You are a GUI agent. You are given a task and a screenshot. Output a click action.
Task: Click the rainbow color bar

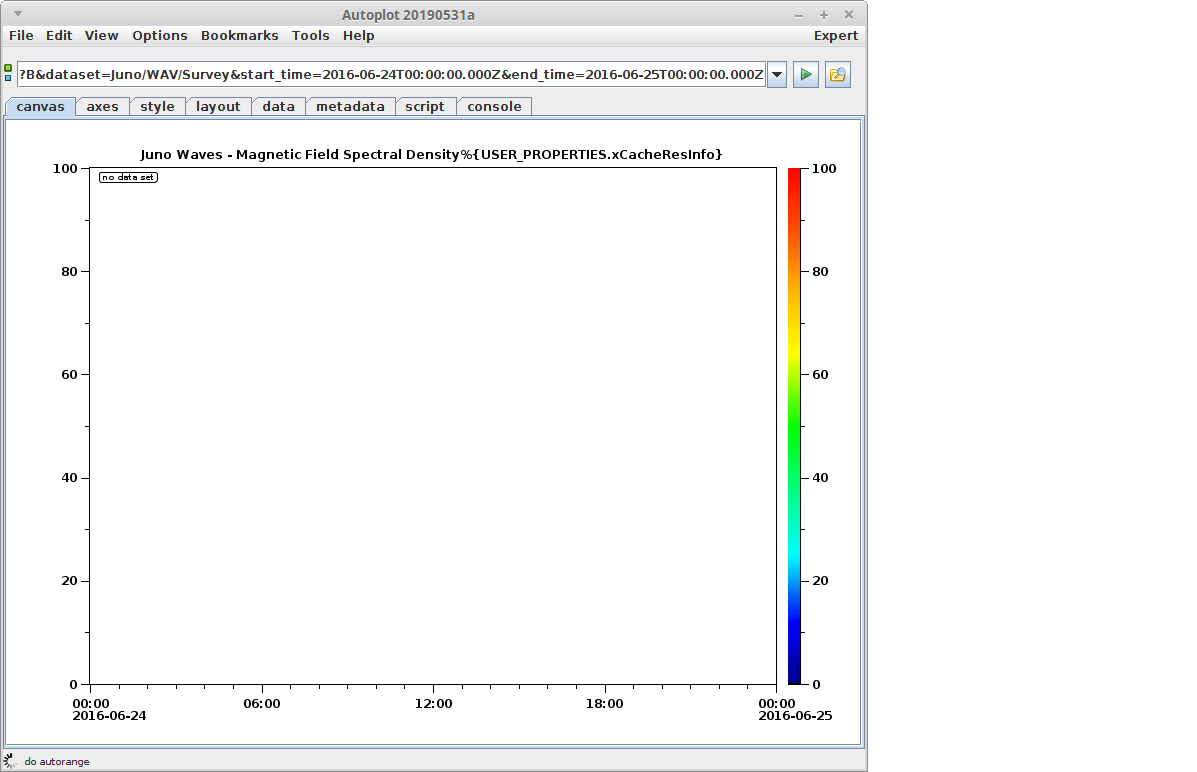[x=795, y=426]
